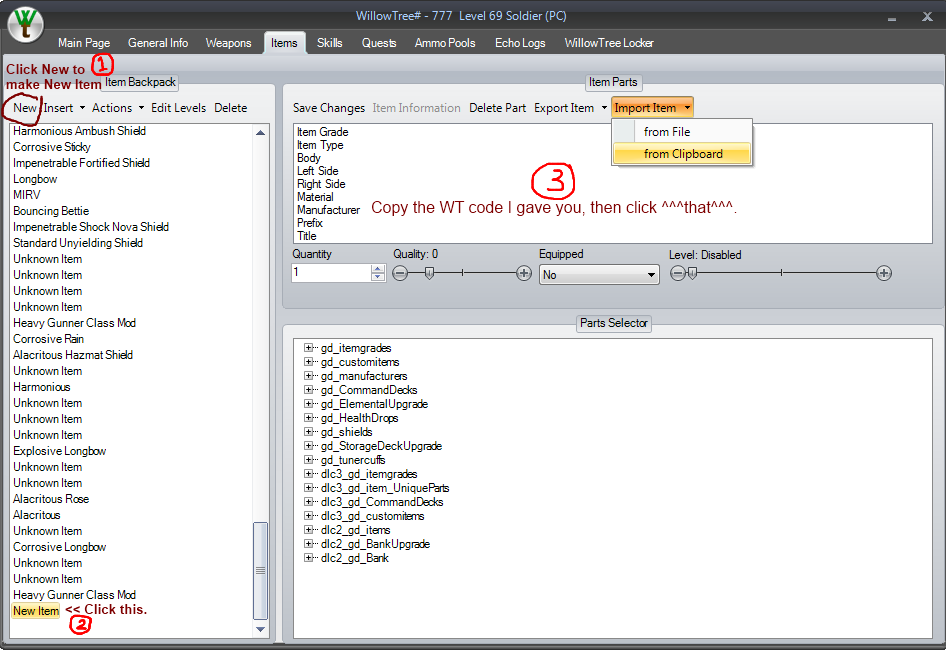Open the Insert dropdown arrow
946x651 pixels.
pyautogui.click(x=83, y=109)
